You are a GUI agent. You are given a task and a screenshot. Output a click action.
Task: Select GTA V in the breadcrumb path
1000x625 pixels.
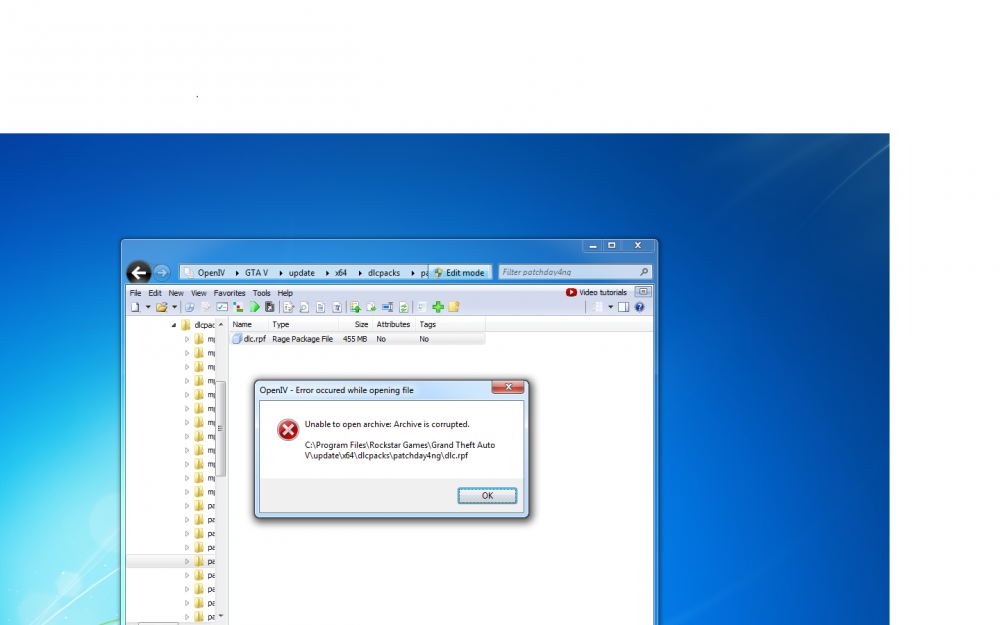point(256,272)
